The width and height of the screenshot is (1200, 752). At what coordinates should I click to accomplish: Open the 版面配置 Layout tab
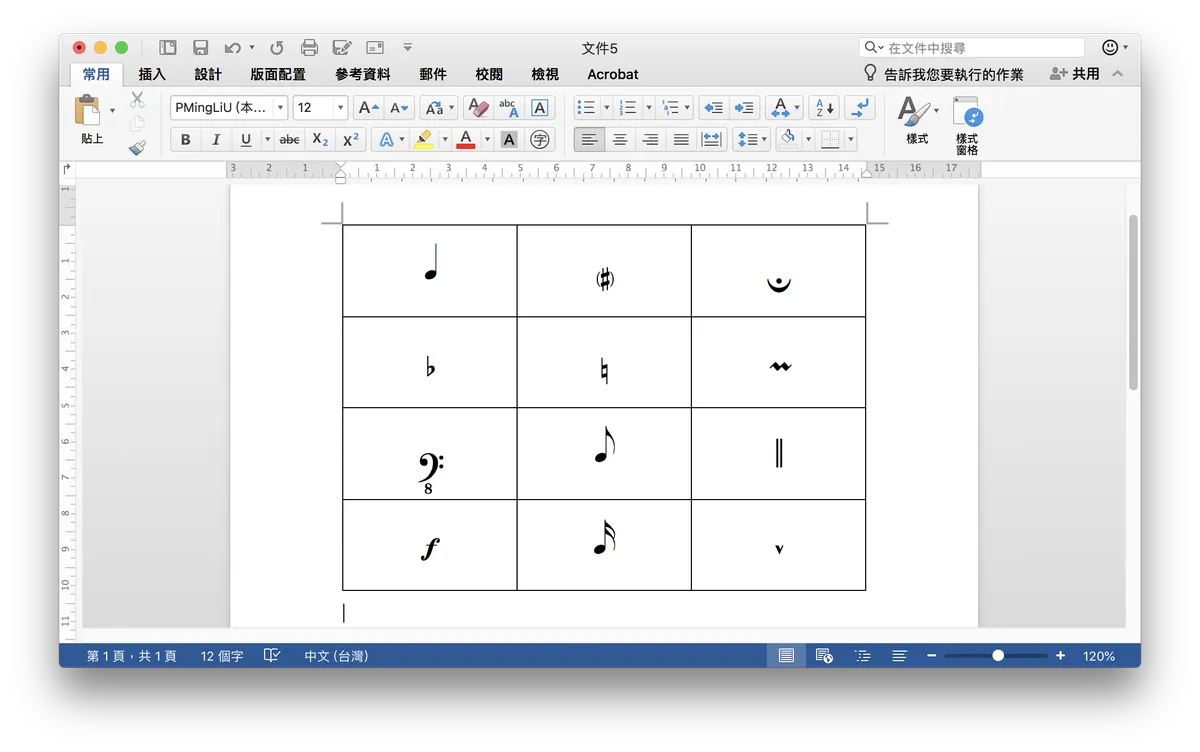[278, 74]
